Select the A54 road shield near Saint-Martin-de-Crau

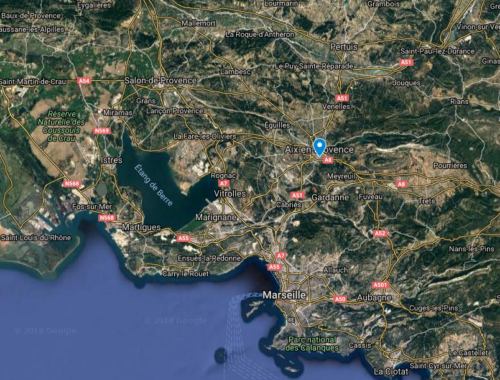pyautogui.click(x=84, y=81)
